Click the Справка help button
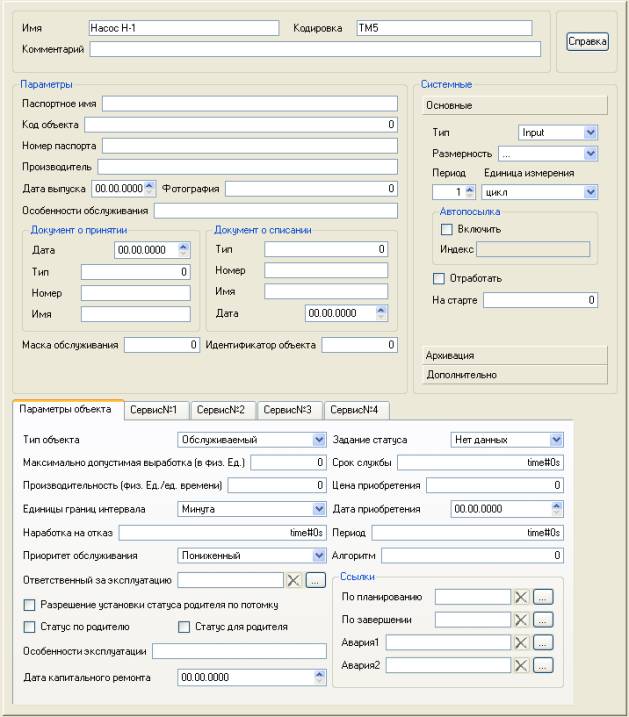629x717 pixels. tap(587, 42)
